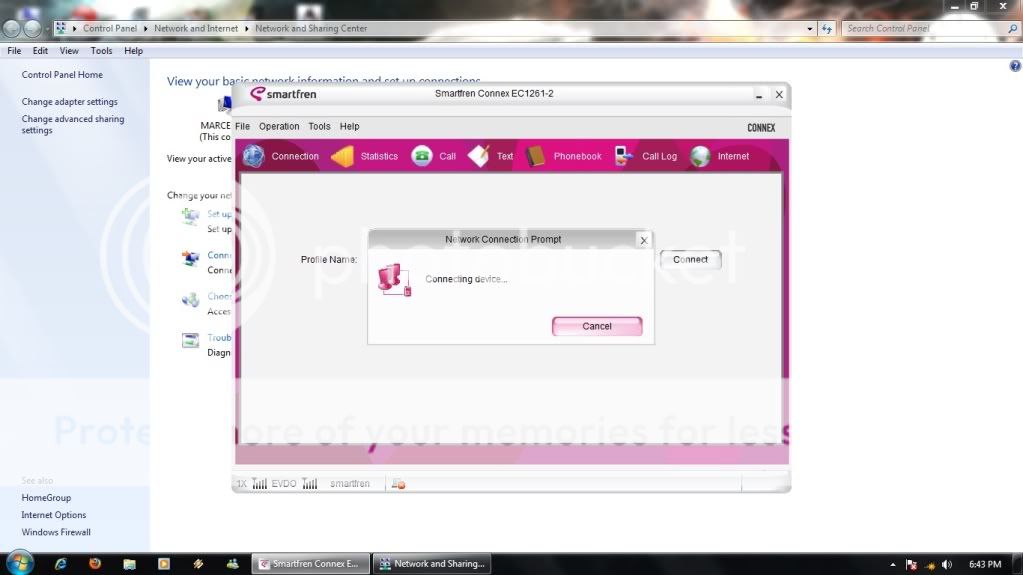This screenshot has width=1023, height=575.
Task: Open Control Panel Tools menu
Action: (101, 51)
